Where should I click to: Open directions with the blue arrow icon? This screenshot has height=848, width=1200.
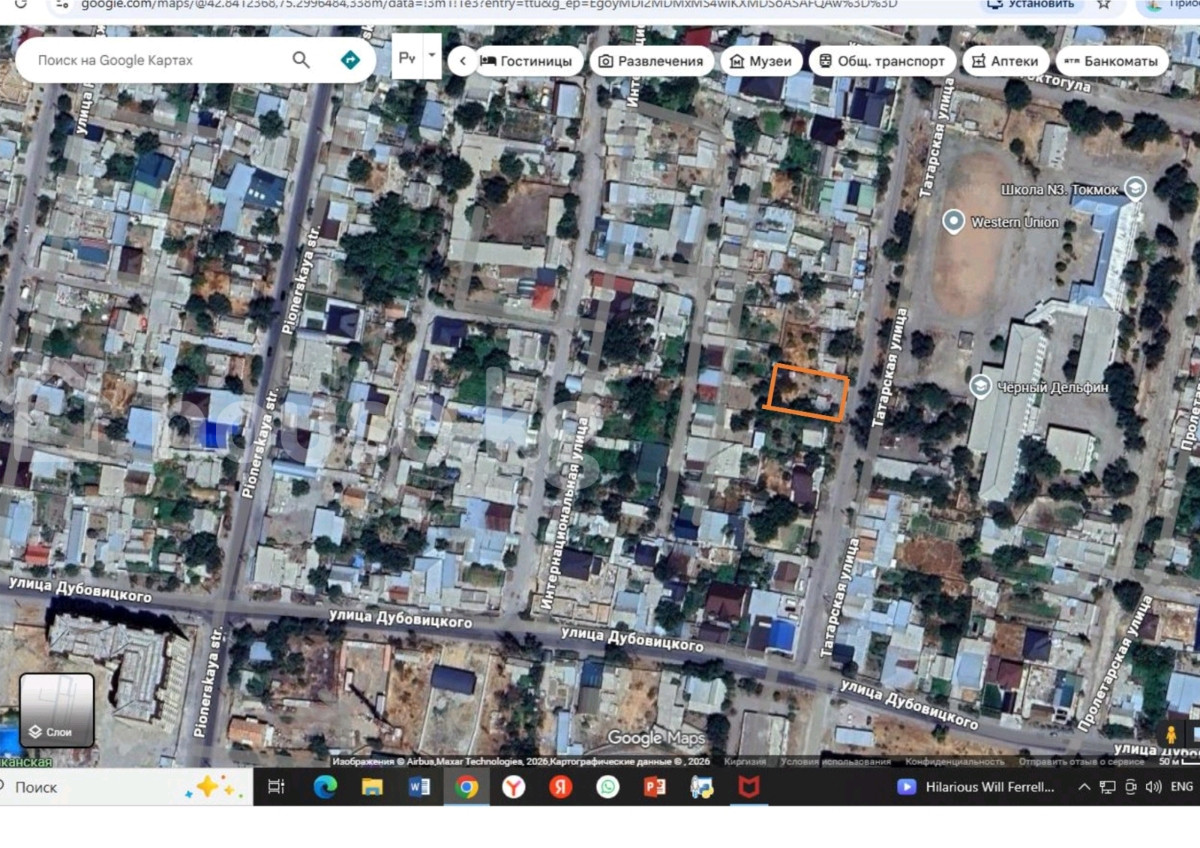(x=350, y=60)
